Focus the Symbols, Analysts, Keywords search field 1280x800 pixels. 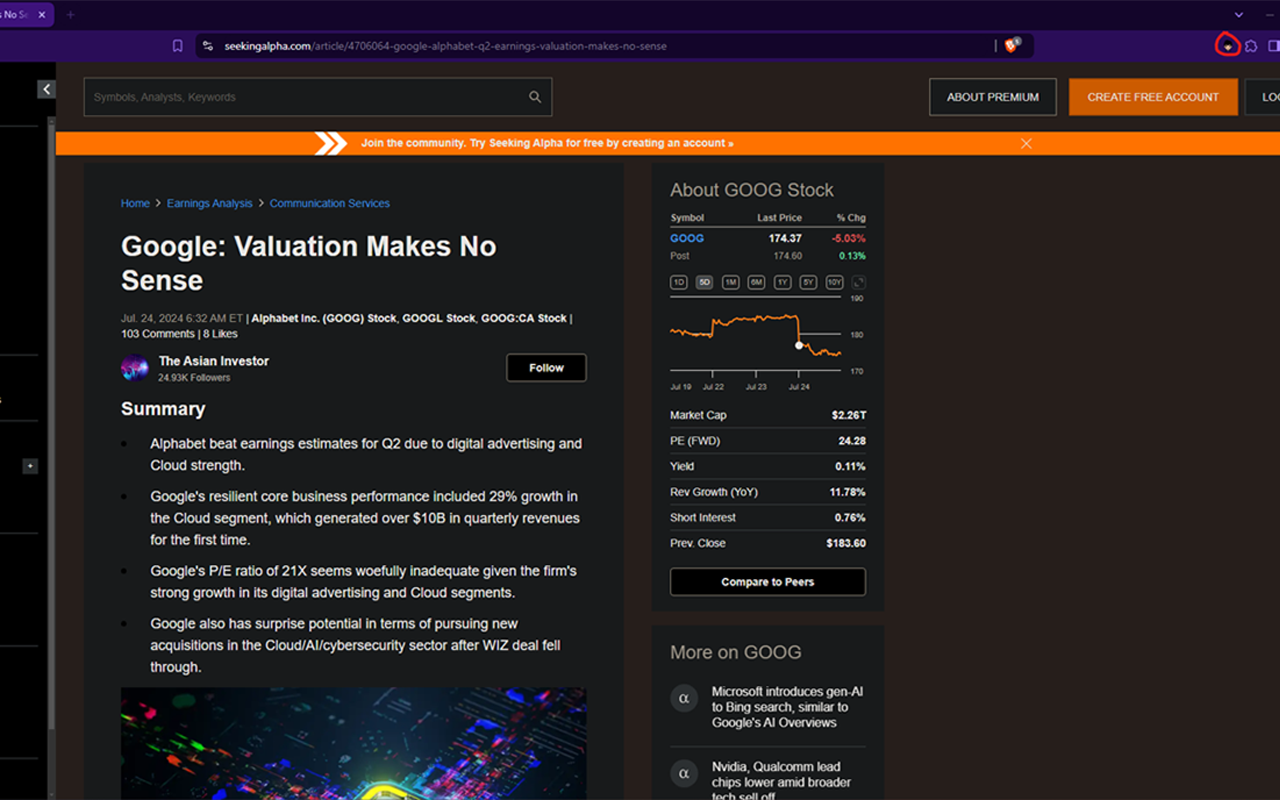[x=318, y=97]
